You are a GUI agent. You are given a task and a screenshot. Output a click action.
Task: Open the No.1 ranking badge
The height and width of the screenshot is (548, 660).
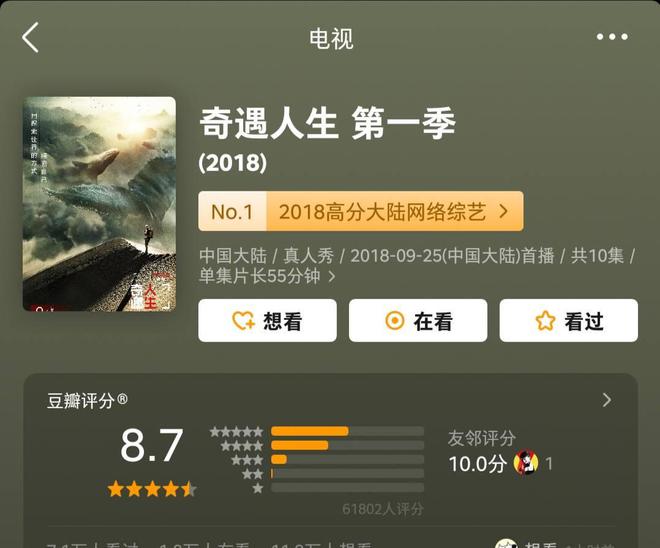point(232,211)
